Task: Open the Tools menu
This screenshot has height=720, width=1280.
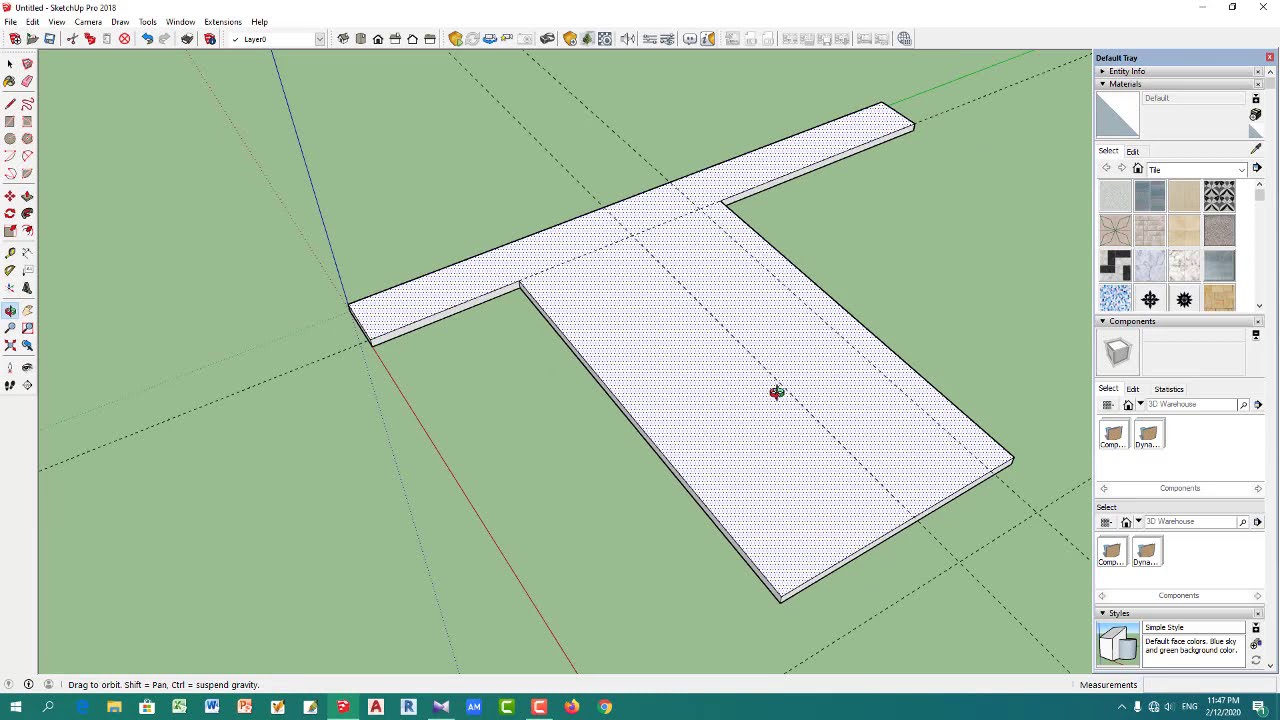Action: 147,22
